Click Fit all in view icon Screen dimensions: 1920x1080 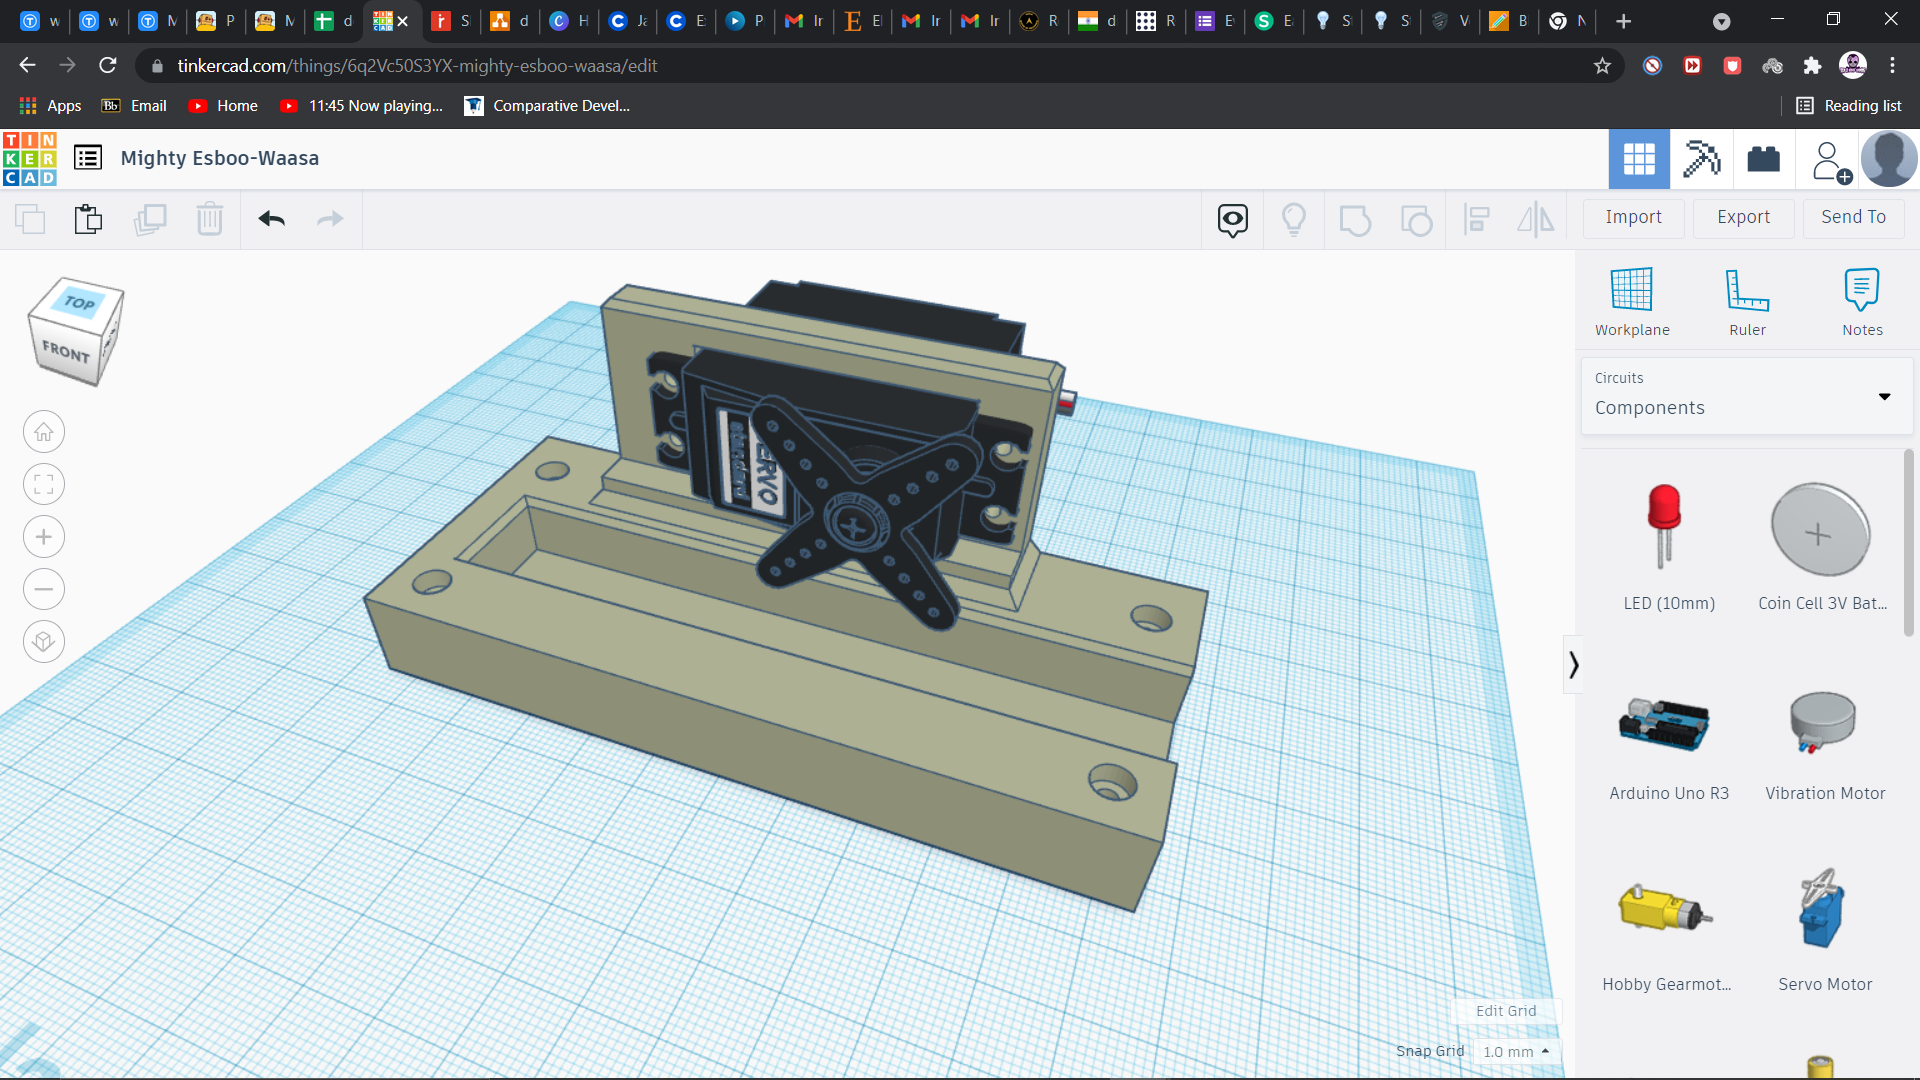point(44,485)
